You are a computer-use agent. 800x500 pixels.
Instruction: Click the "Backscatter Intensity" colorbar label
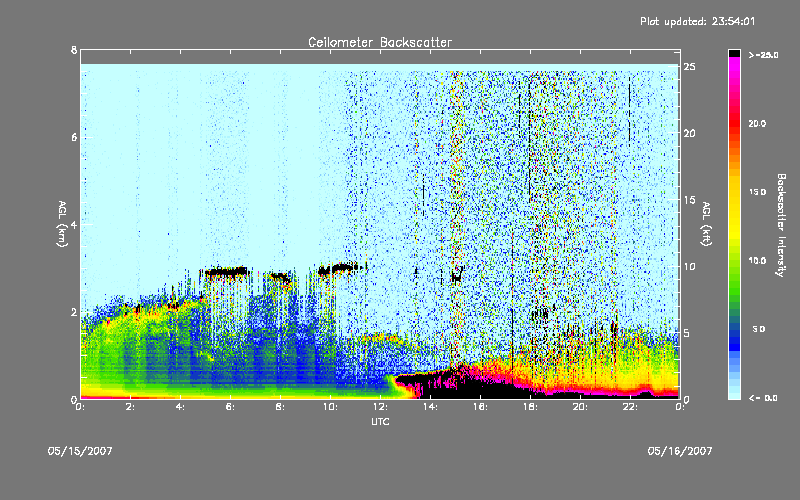[781, 225]
